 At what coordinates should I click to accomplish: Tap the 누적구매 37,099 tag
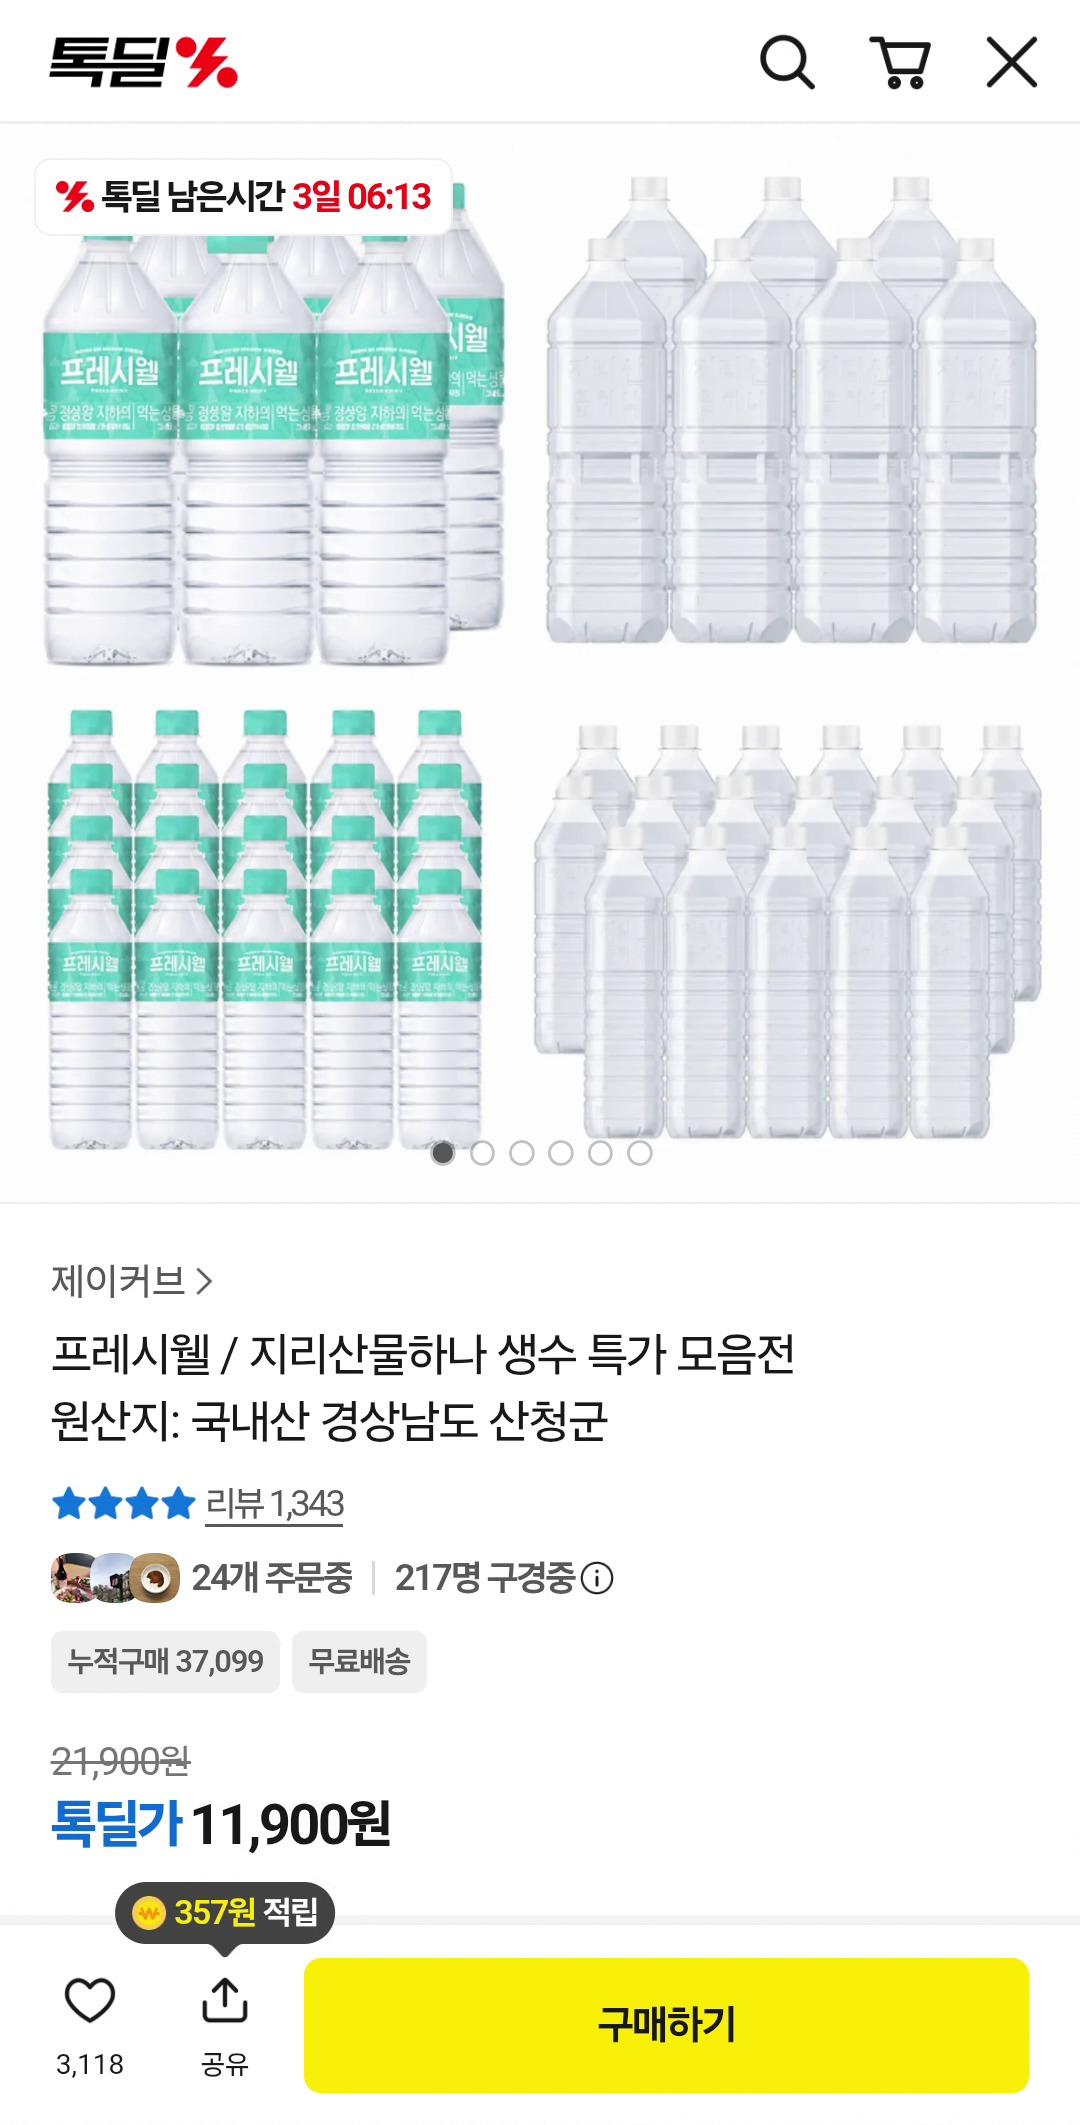tap(165, 1662)
